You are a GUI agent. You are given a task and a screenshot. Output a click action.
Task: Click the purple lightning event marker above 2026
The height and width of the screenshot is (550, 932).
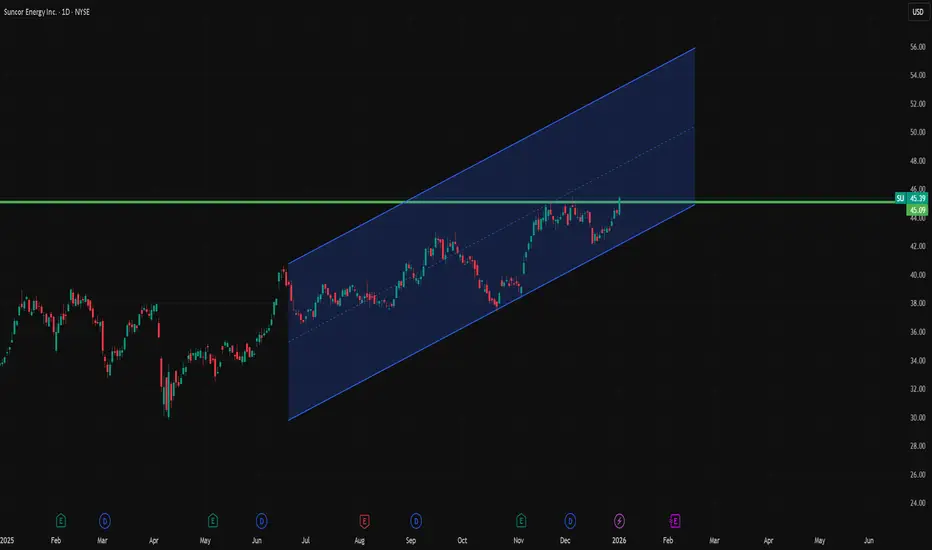[619, 521]
